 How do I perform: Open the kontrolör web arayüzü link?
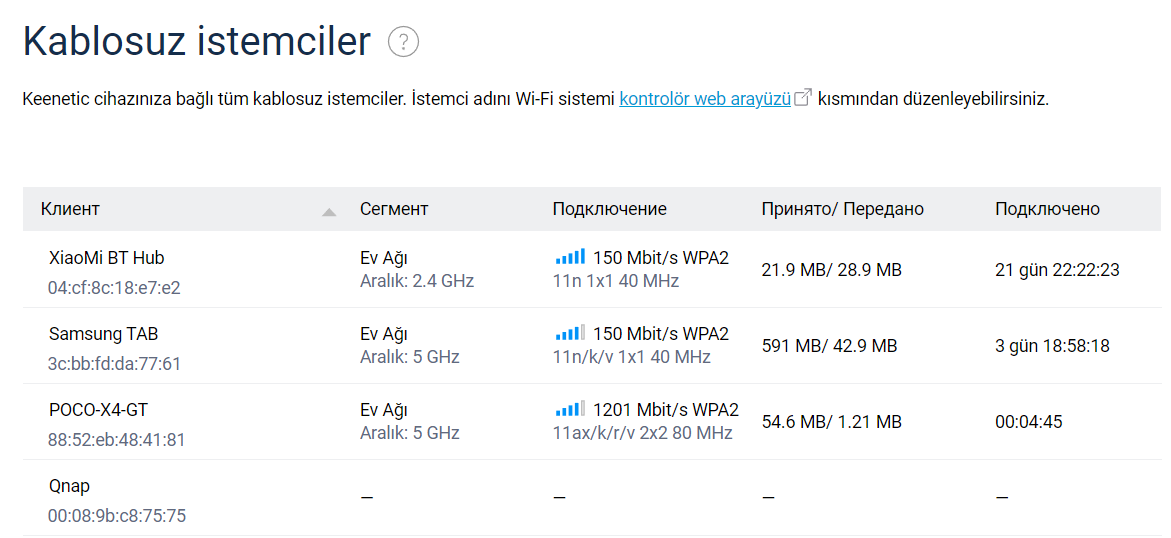(x=705, y=99)
